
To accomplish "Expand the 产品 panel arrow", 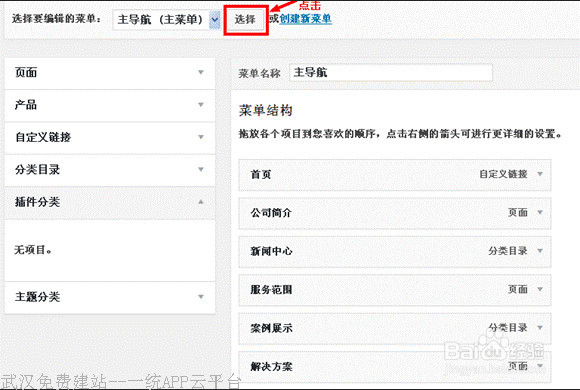I will (x=201, y=105).
